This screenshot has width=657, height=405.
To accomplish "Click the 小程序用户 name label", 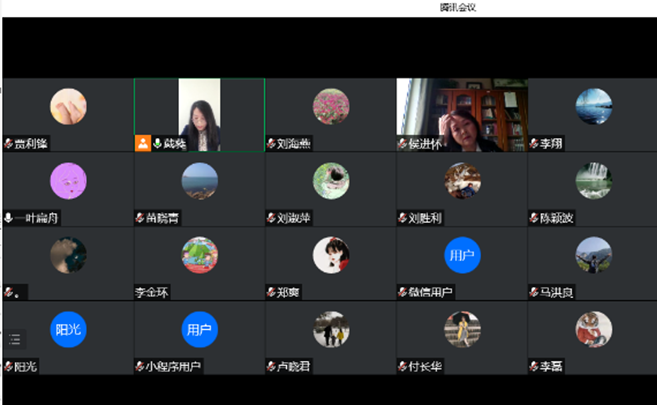I will pyautogui.click(x=172, y=367).
